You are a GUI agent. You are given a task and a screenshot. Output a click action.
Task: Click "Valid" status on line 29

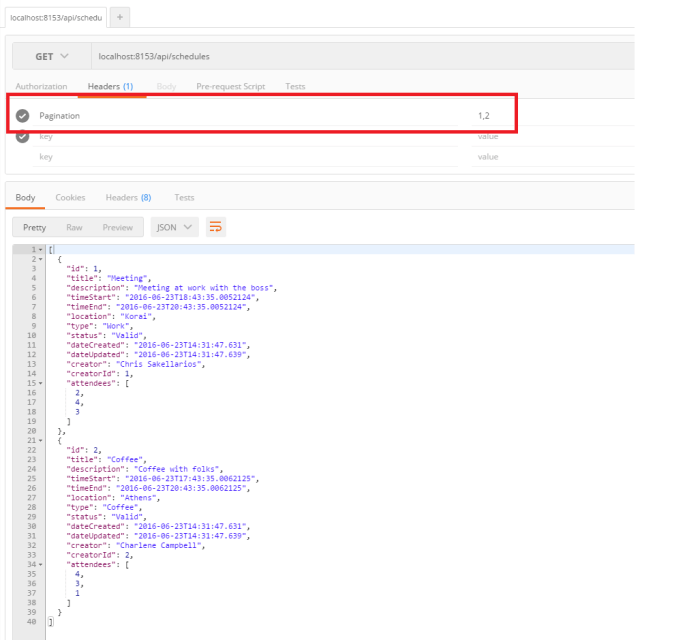pyautogui.click(x=127, y=517)
